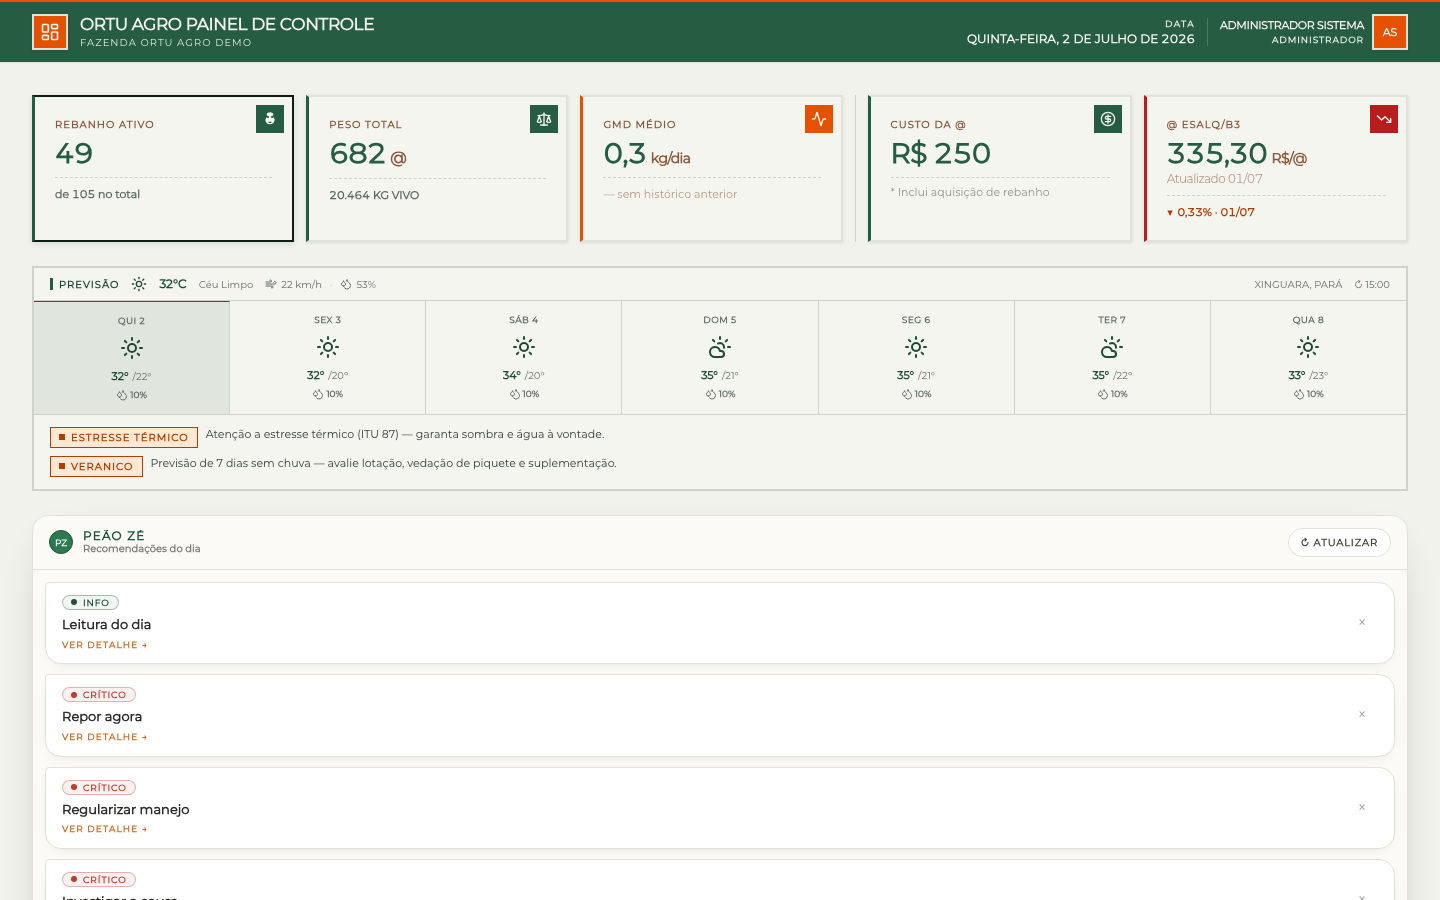Click the date 'Quinta-feira, 2 de julho de 2026'
This screenshot has width=1440, height=900.
(1080, 39)
